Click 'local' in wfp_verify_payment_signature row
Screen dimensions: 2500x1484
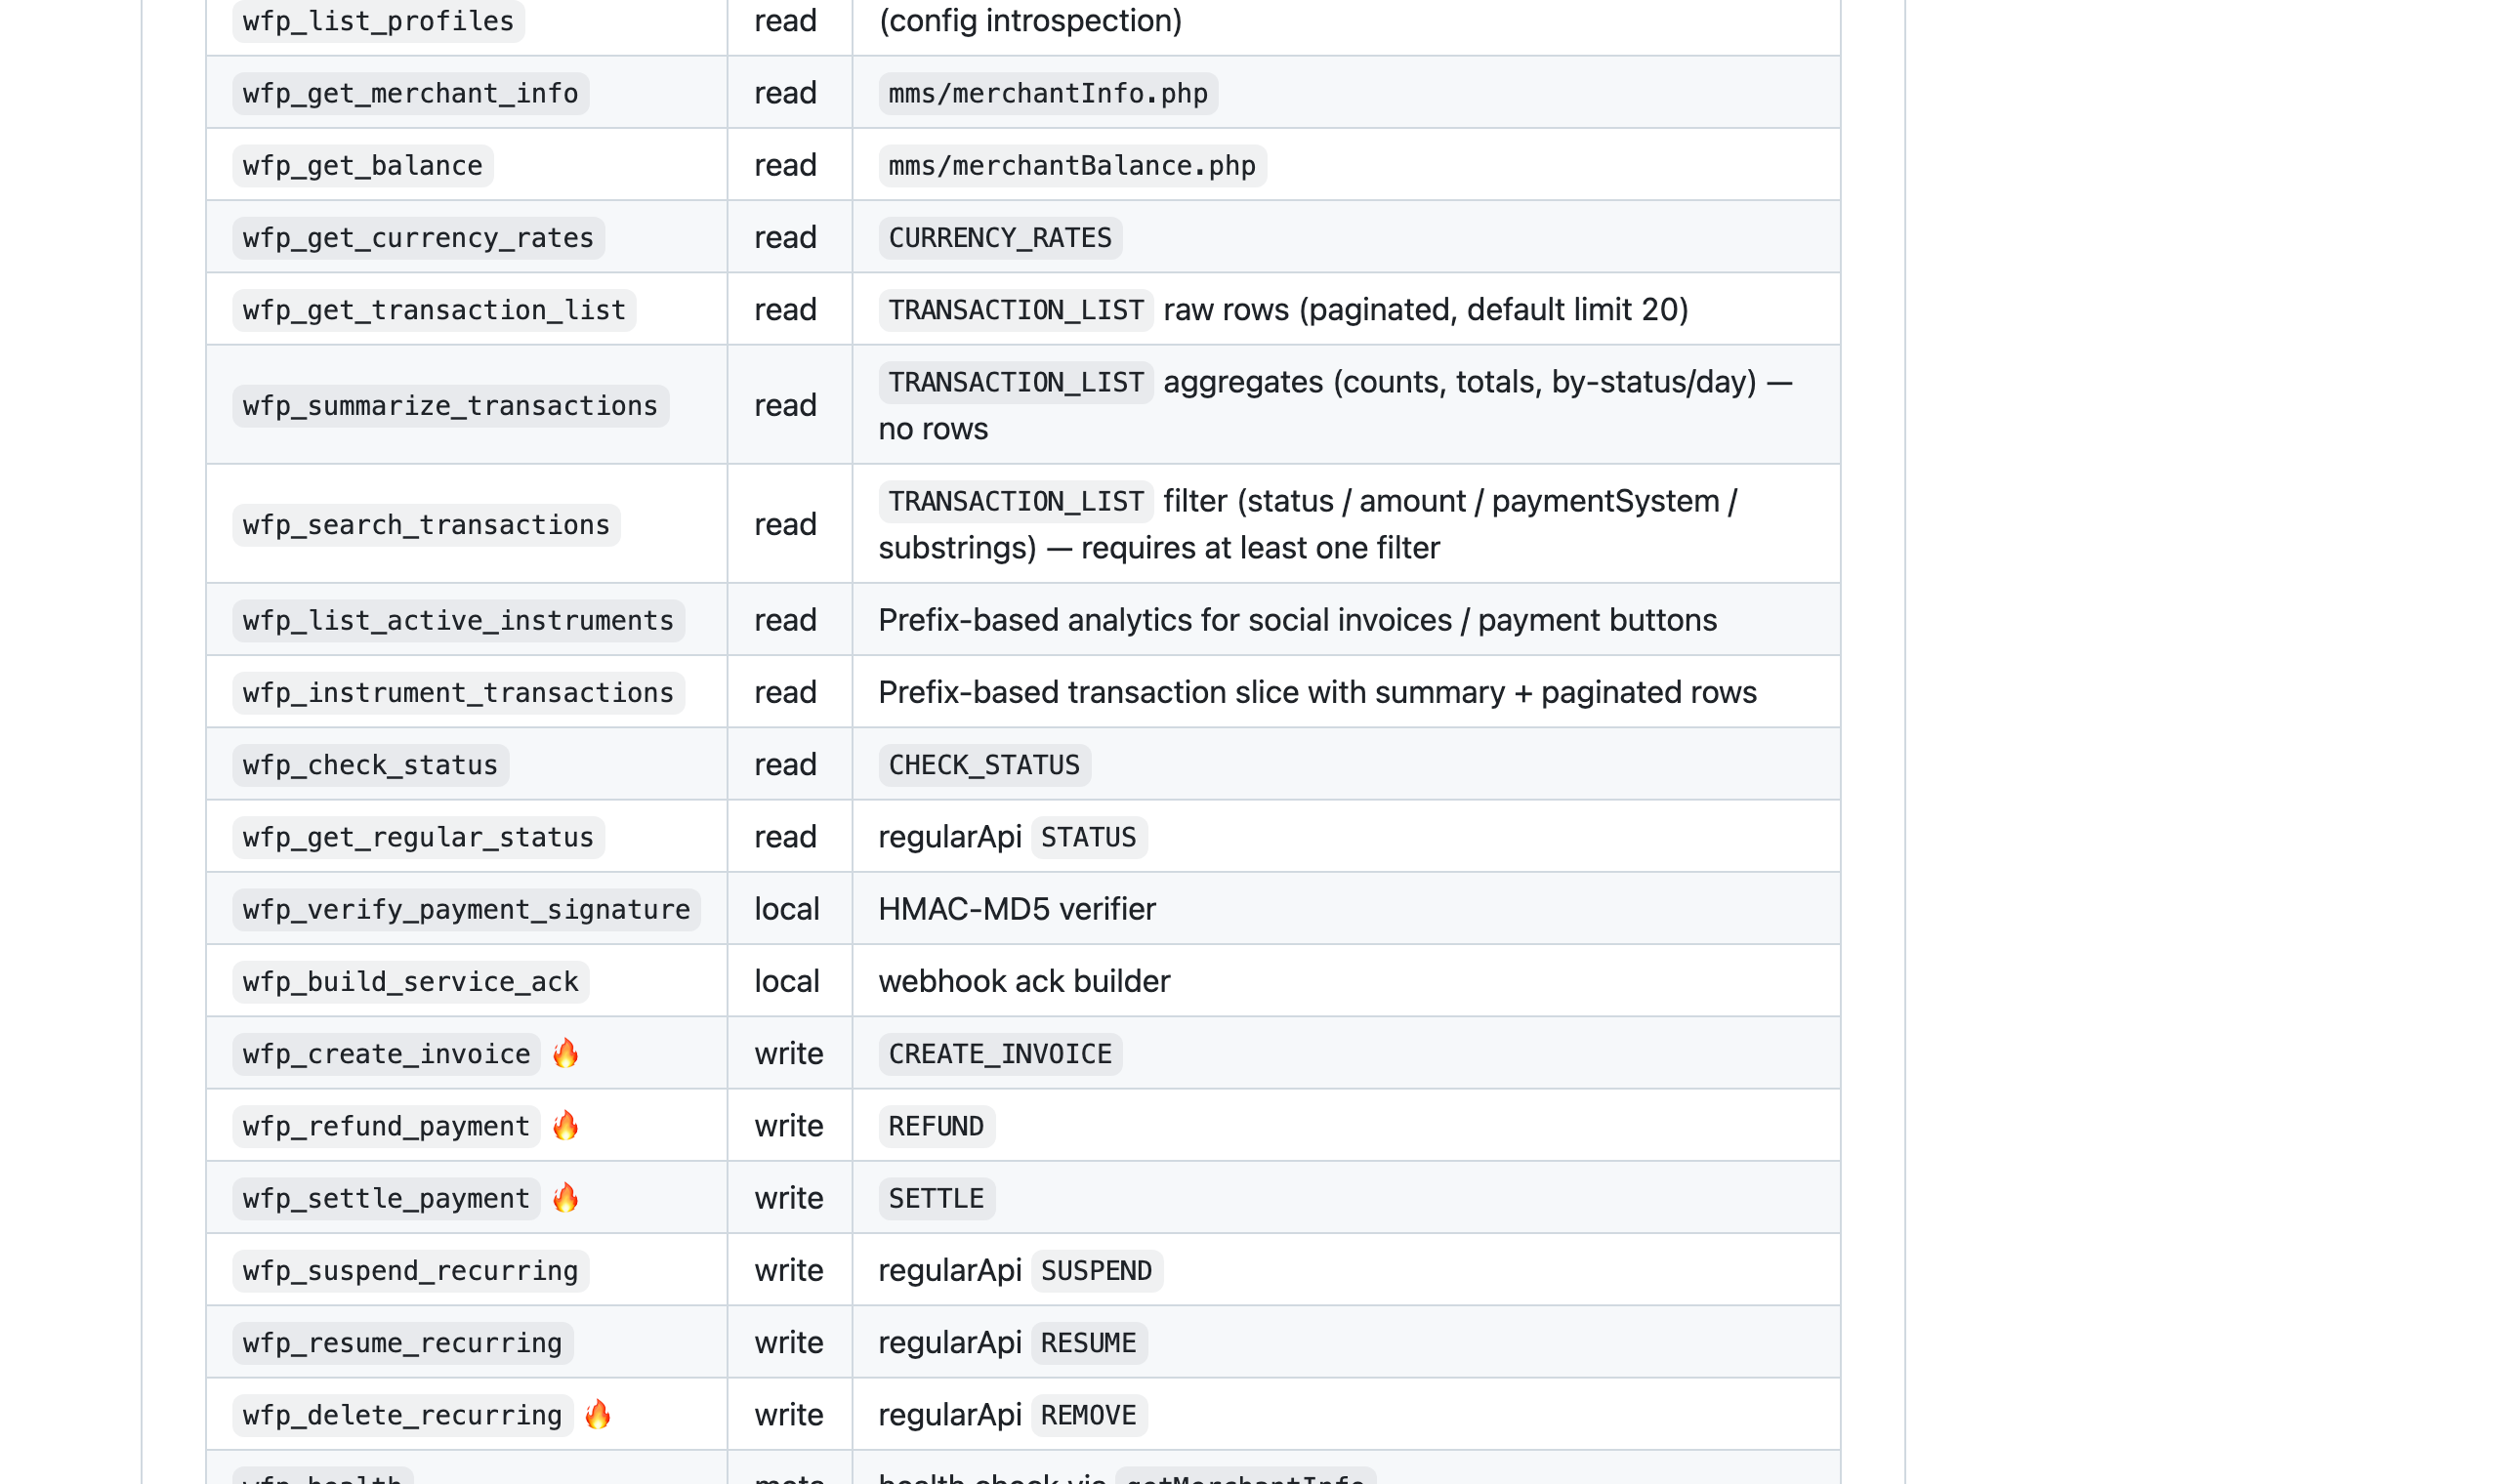(x=786, y=908)
